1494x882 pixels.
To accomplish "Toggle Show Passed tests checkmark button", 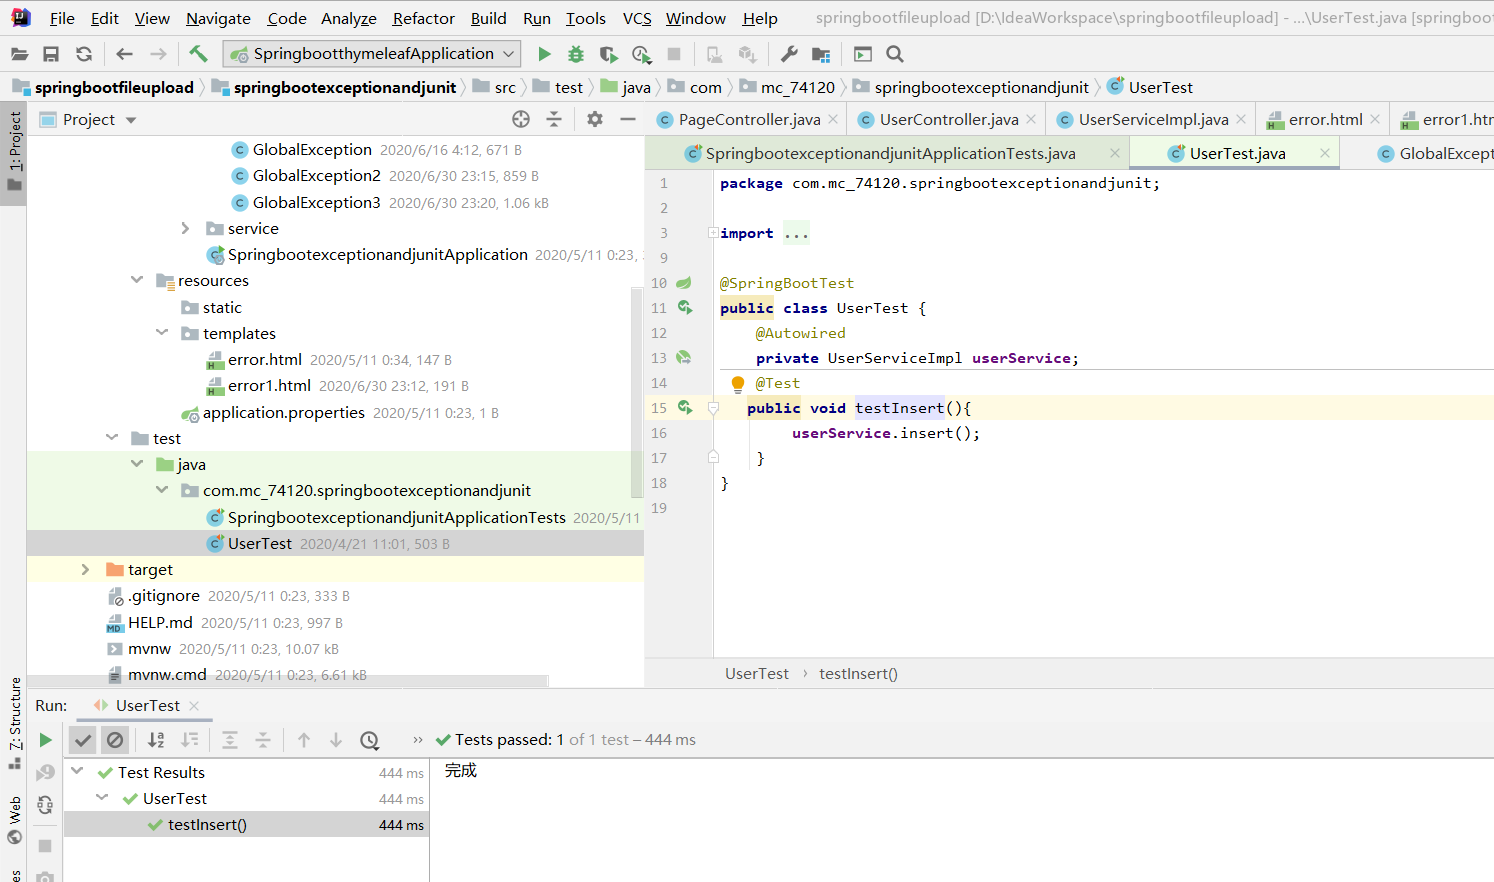I will (83, 740).
